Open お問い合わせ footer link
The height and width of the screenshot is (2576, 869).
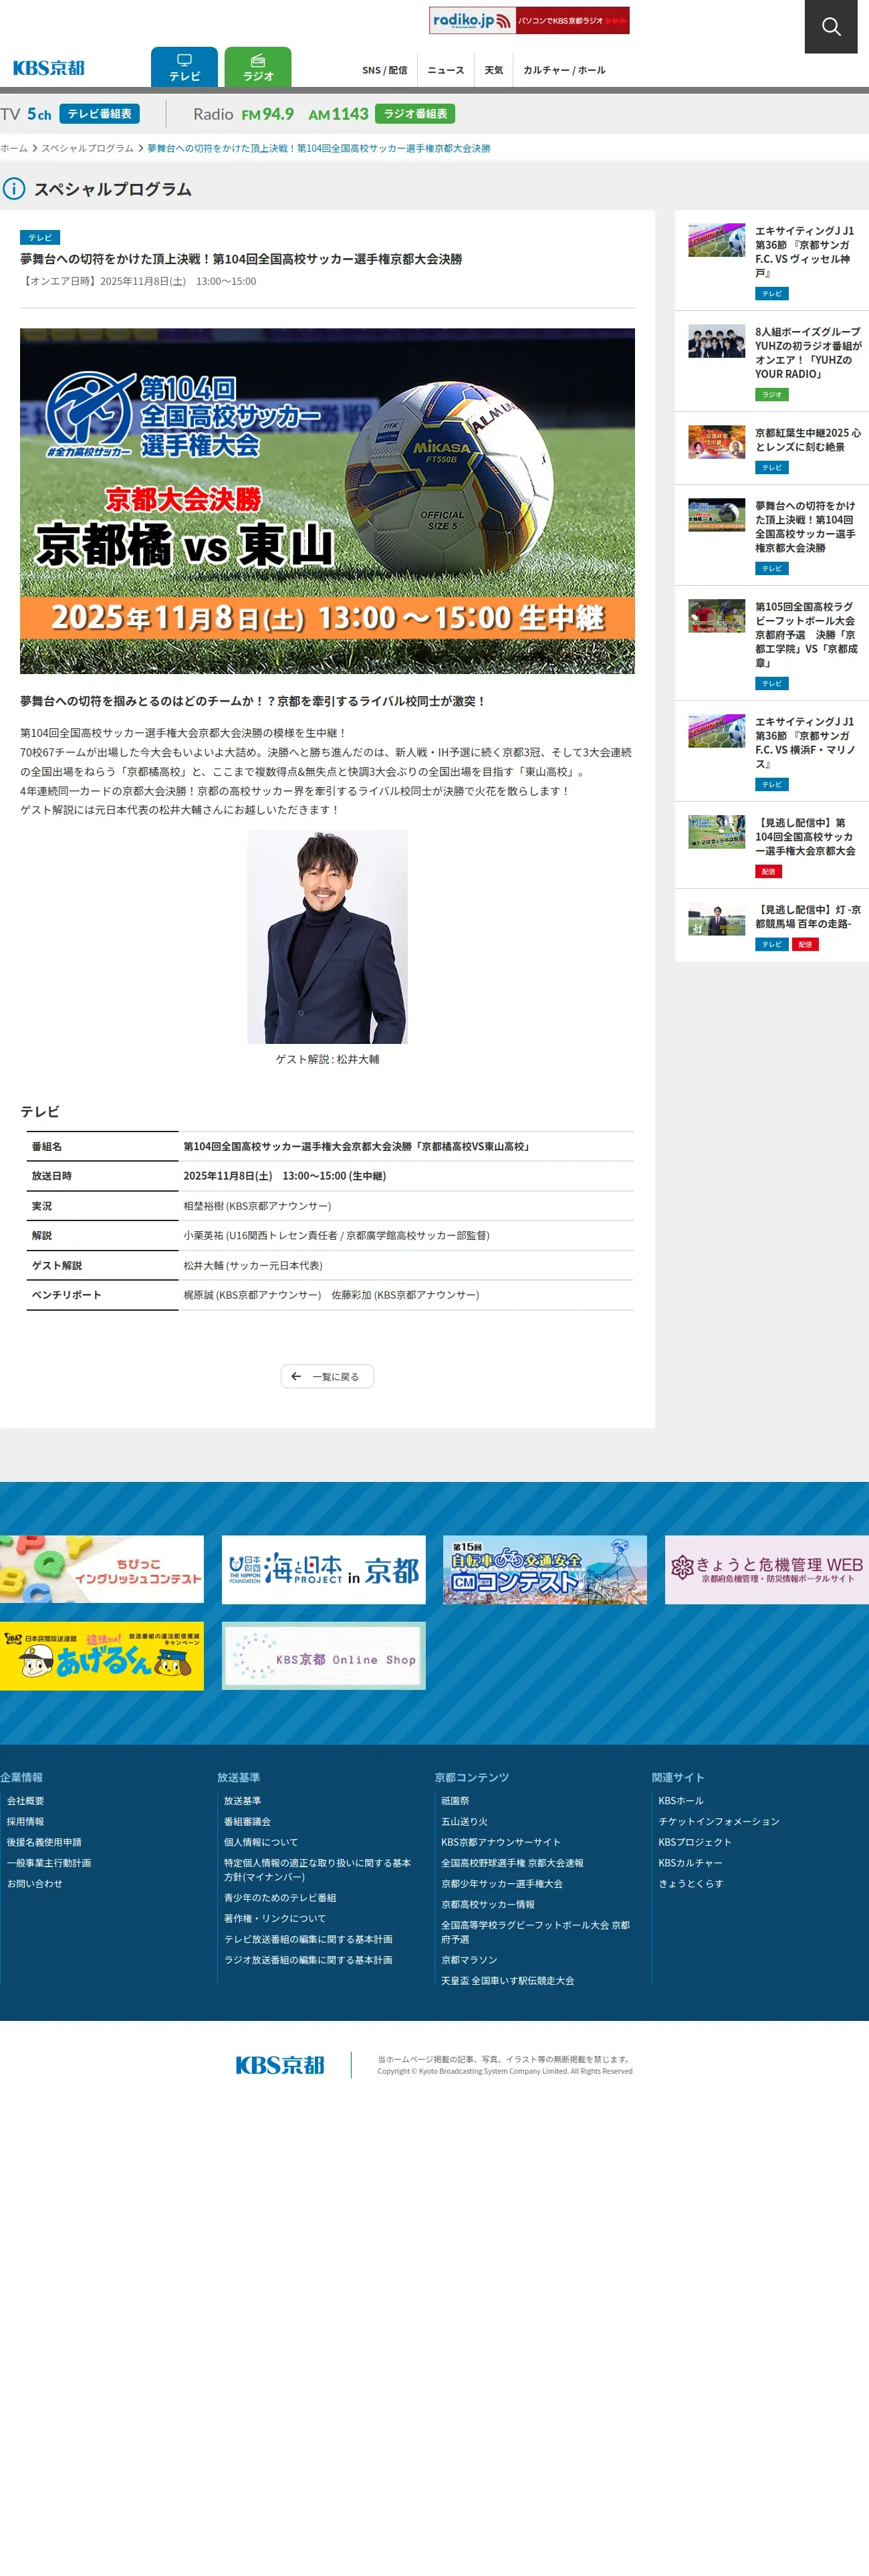(34, 1883)
